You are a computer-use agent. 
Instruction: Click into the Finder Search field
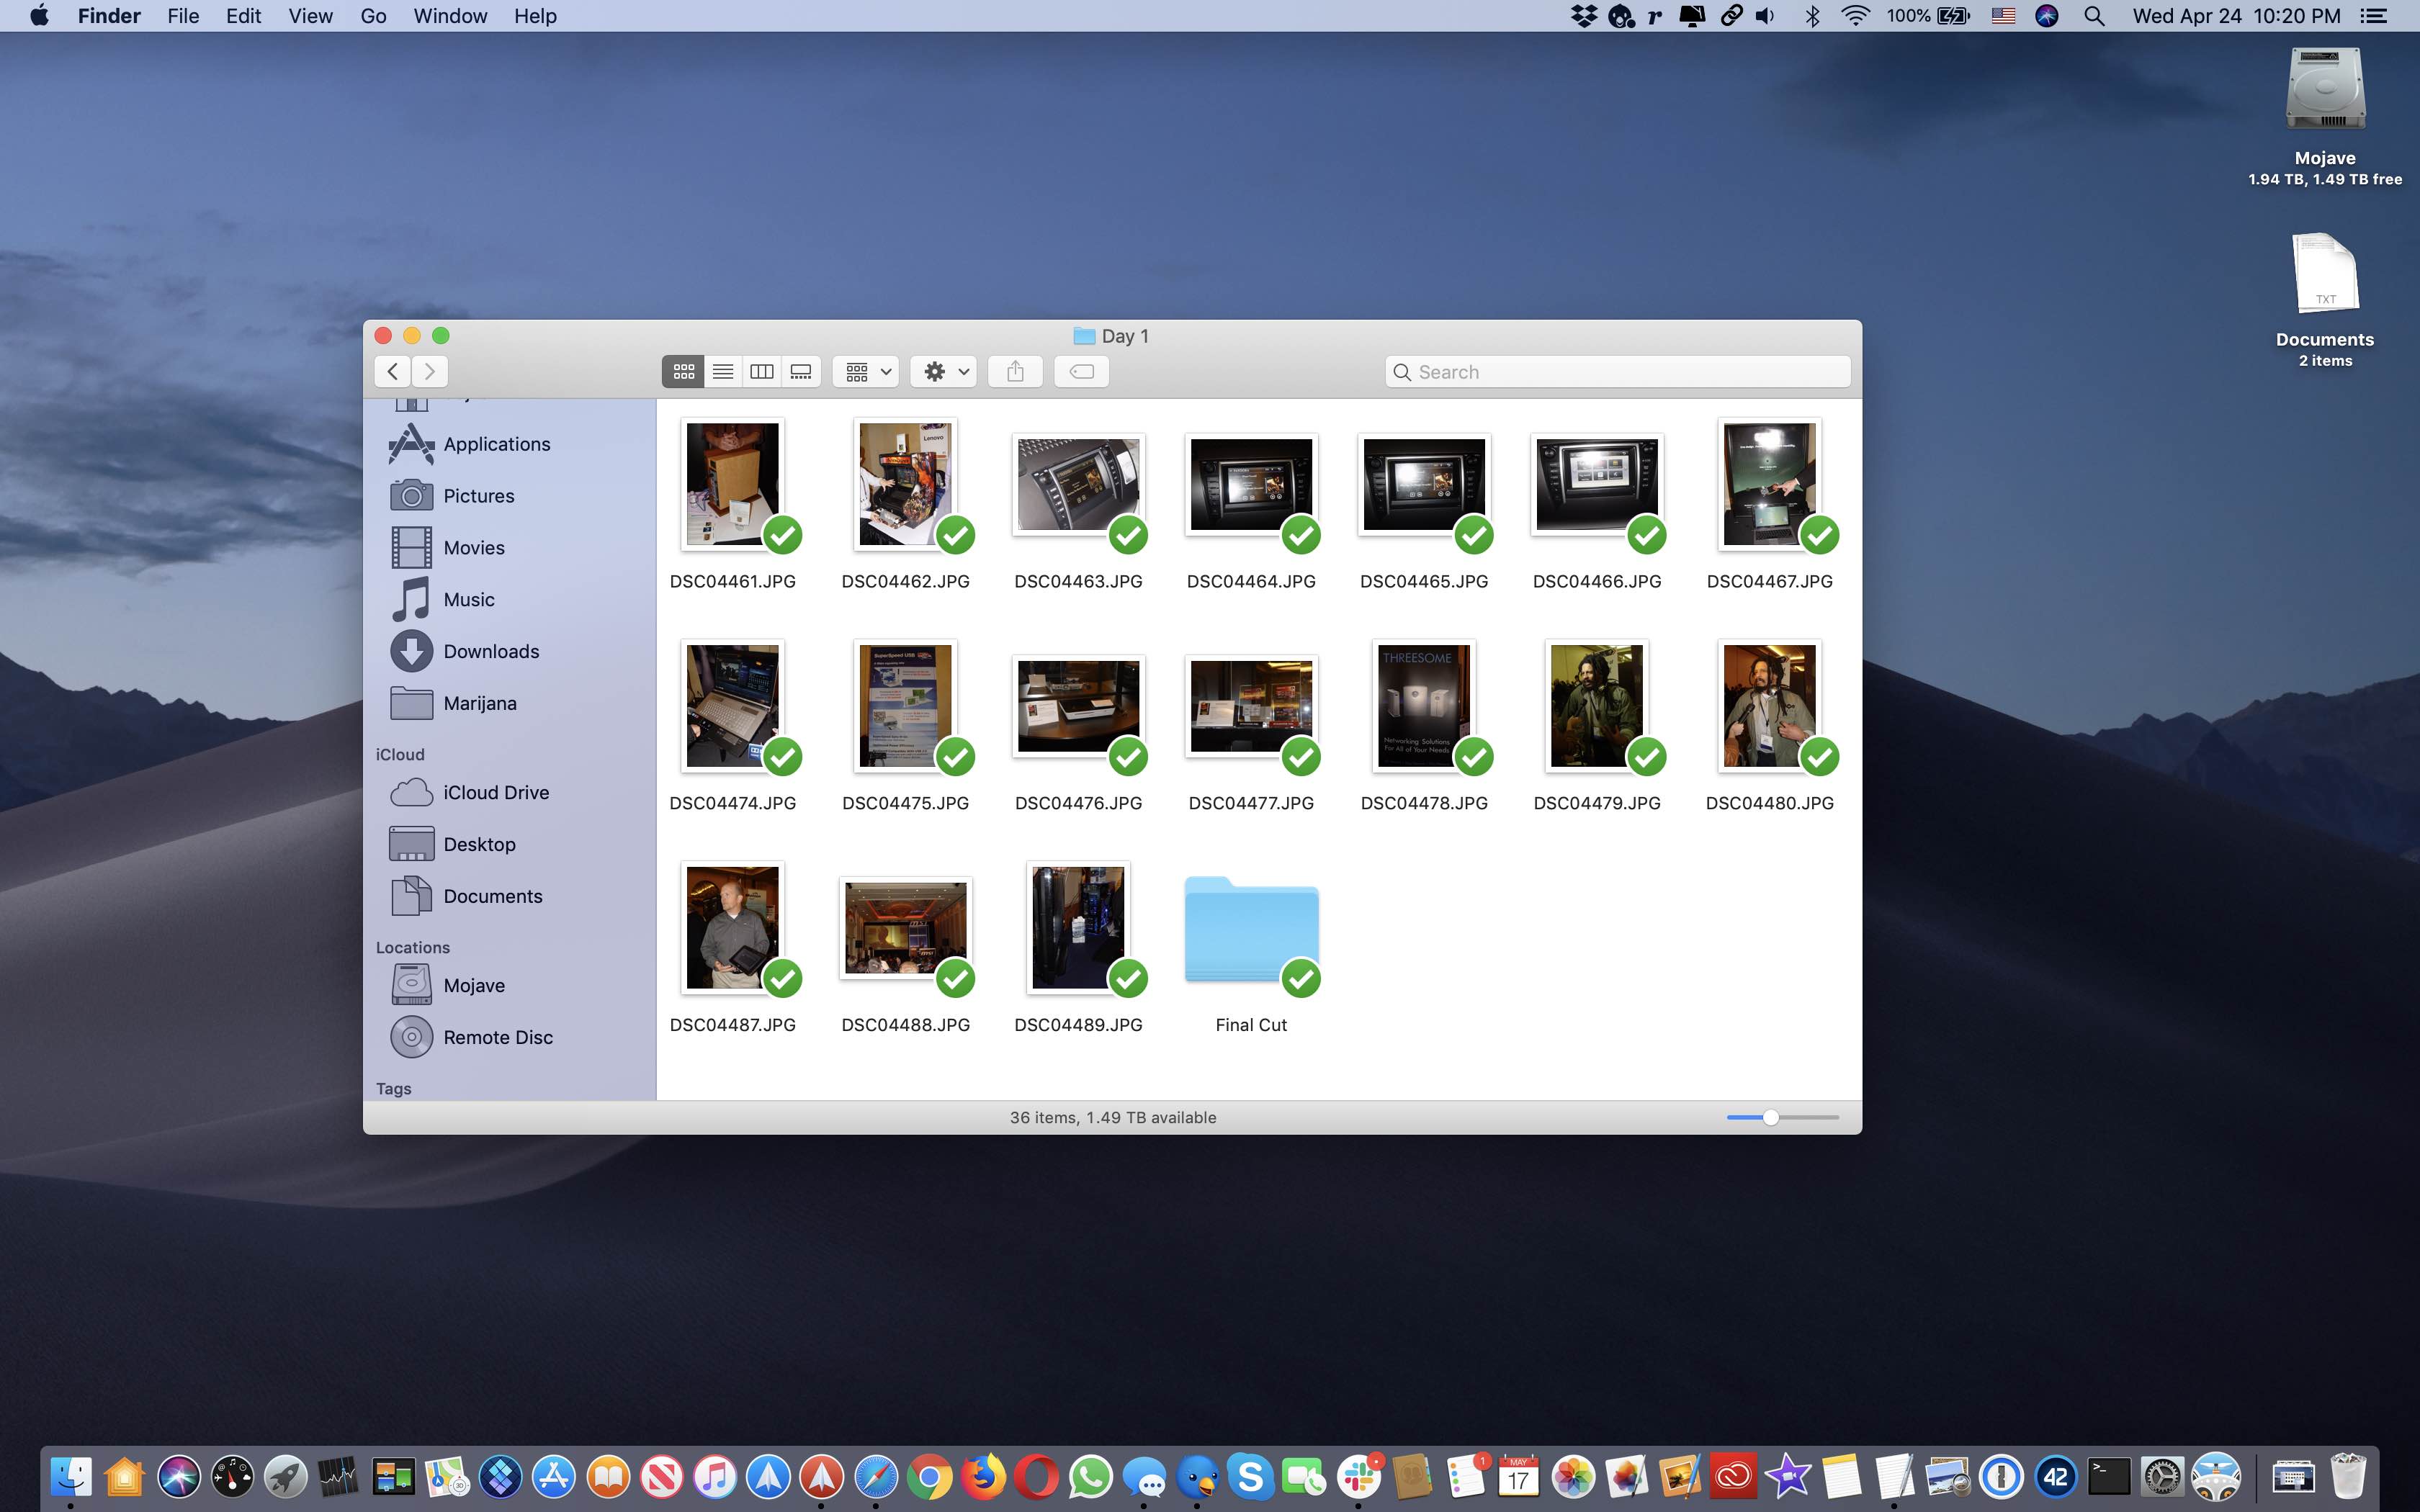(1617, 372)
